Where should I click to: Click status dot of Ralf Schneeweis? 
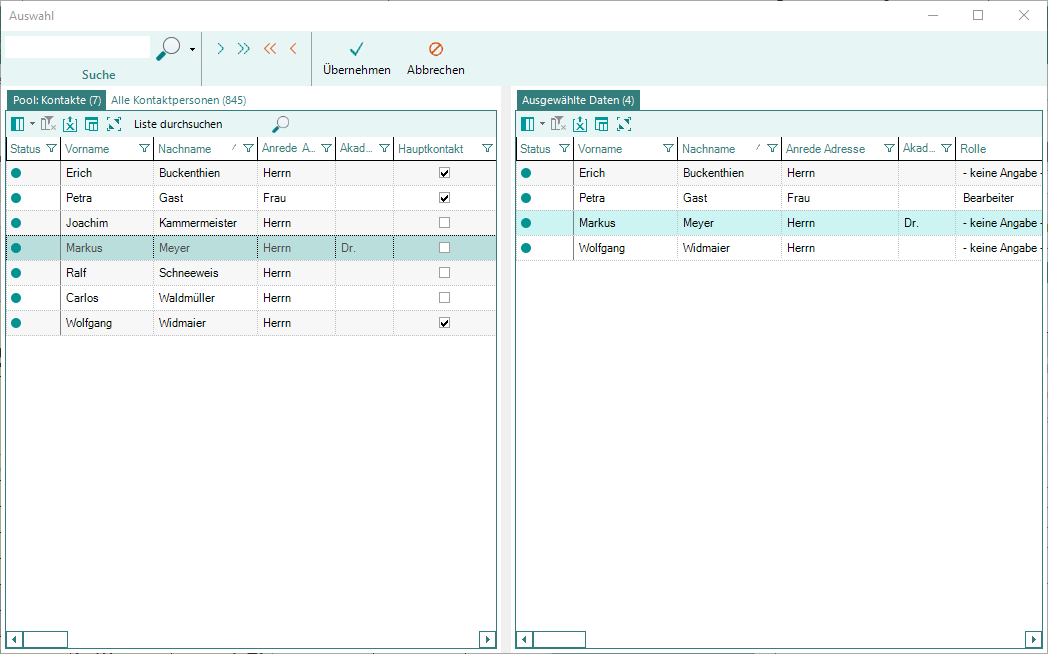pos(16,273)
